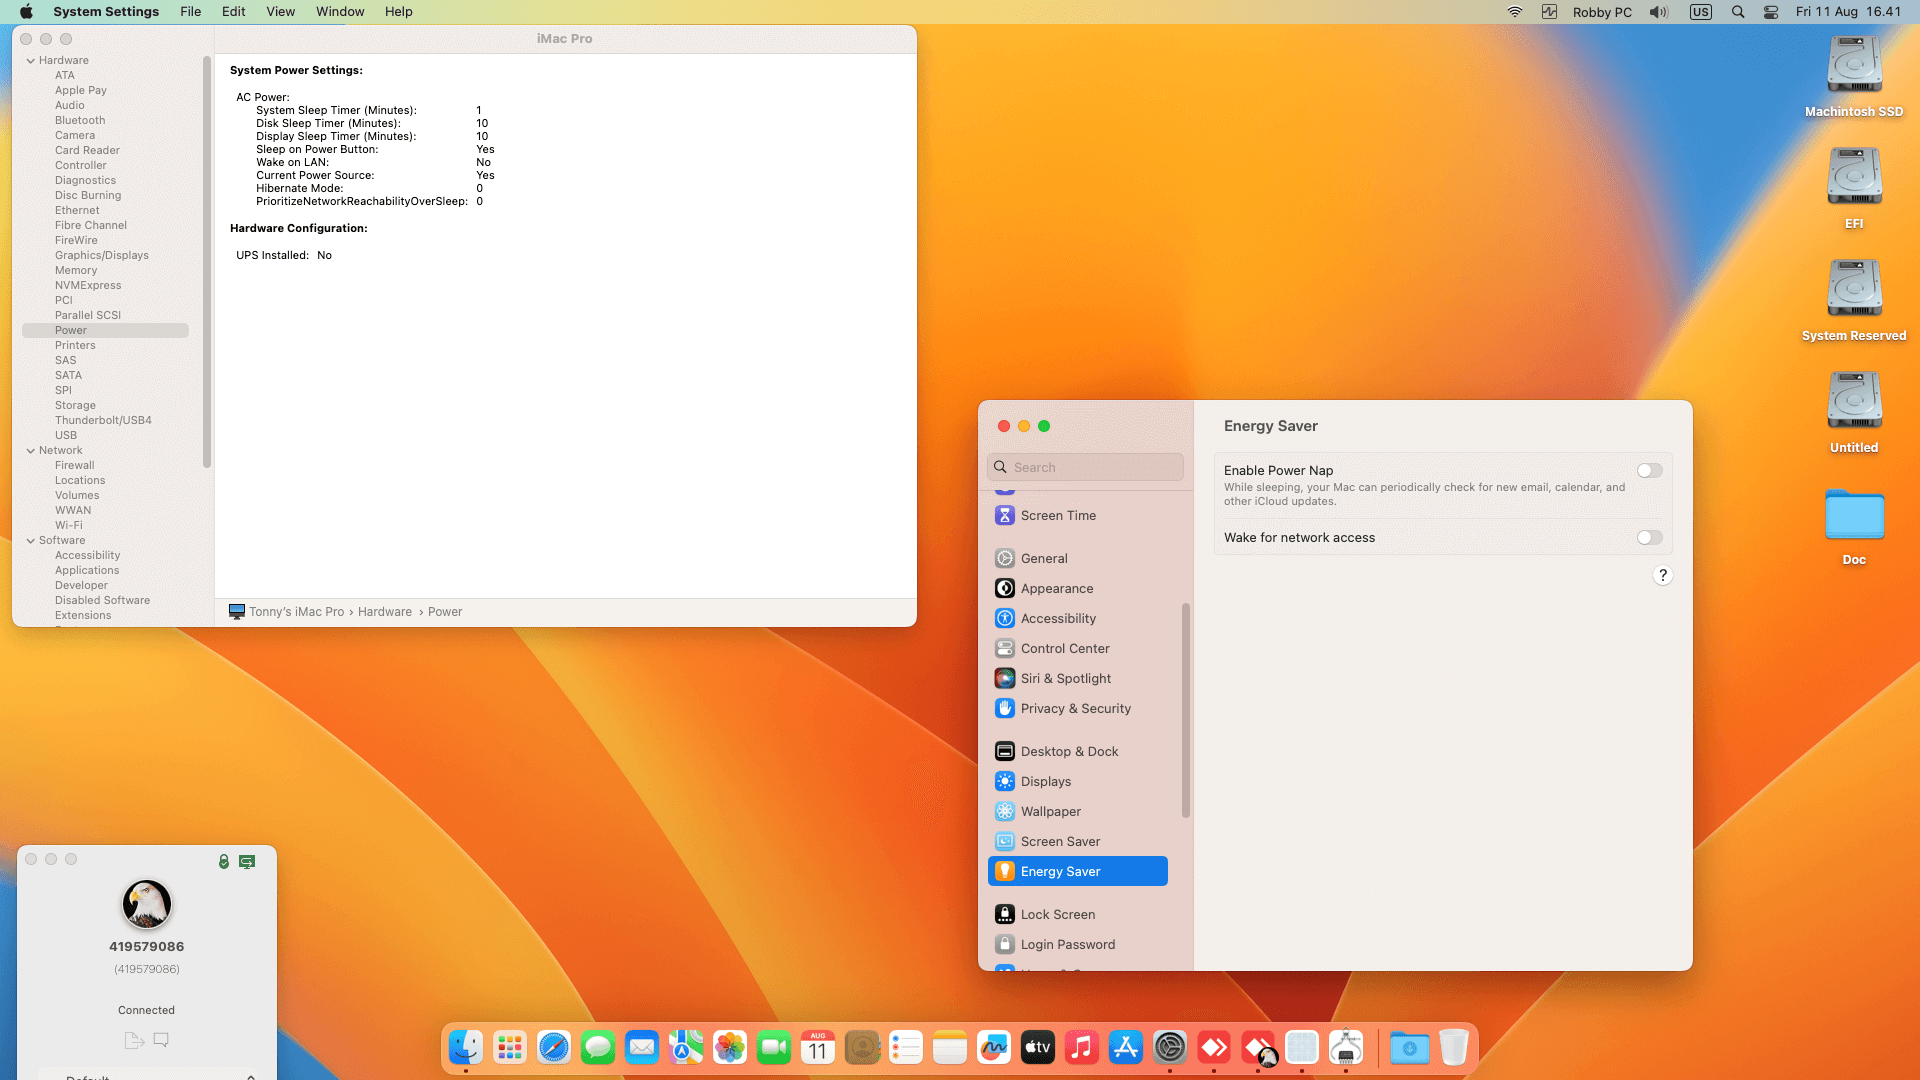Collapse the Network section in System Information
This screenshot has width=1920, height=1080.
tap(31, 451)
